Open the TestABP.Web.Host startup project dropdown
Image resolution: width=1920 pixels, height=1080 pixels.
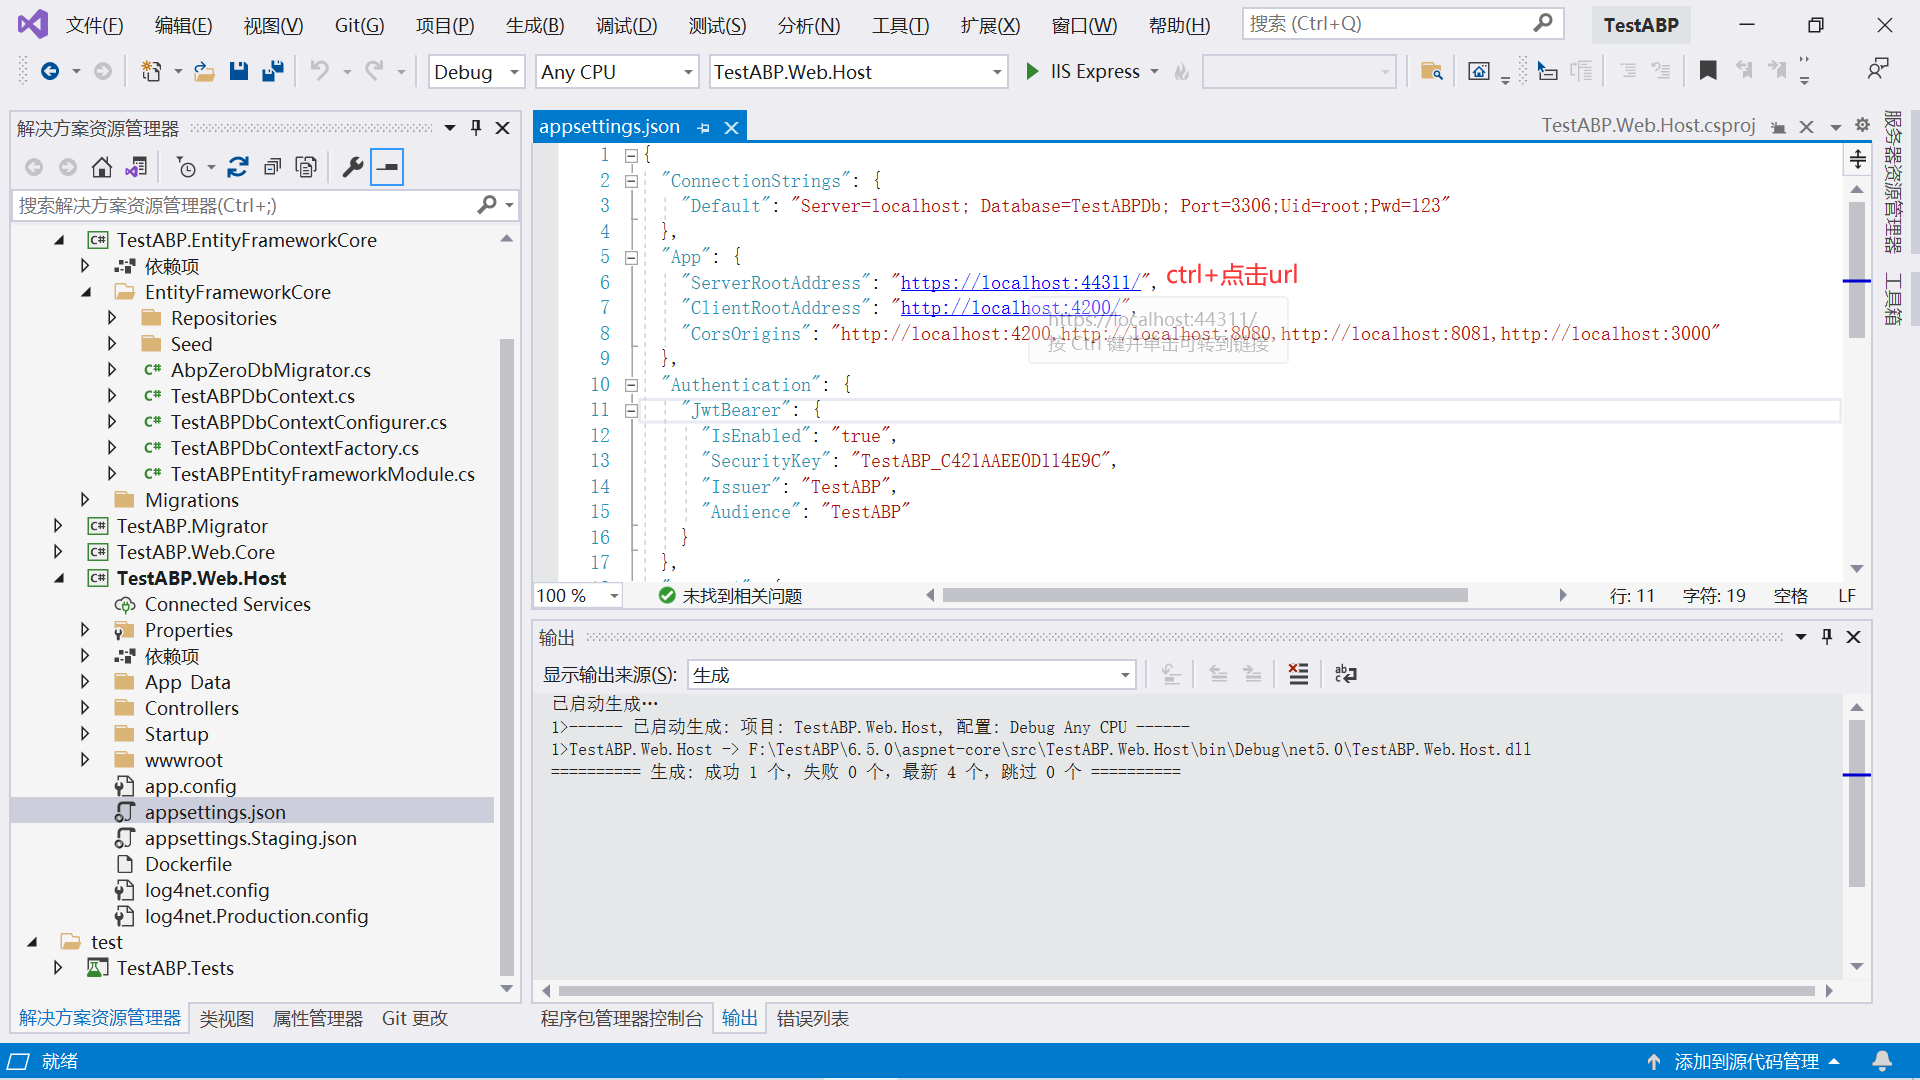coord(858,72)
